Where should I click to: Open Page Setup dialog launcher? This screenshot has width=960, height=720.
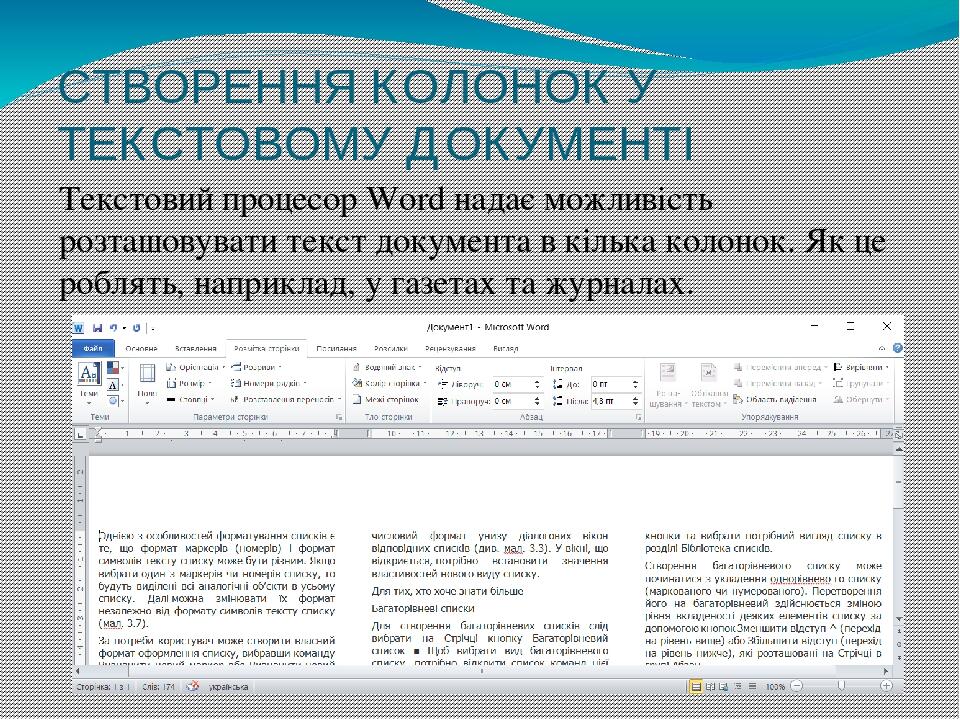[x=338, y=417]
